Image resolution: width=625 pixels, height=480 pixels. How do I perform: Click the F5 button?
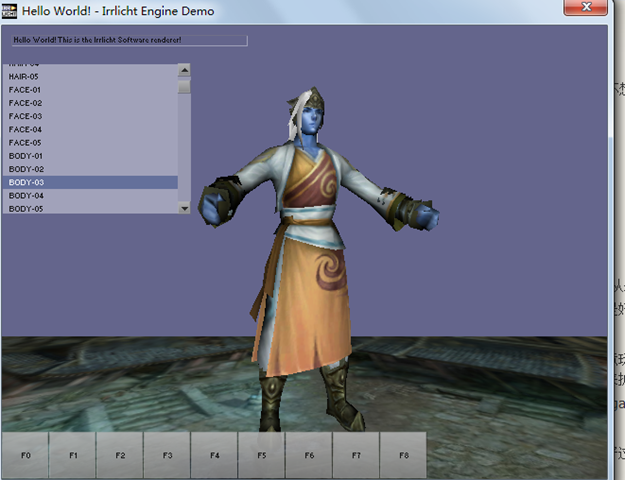261,455
